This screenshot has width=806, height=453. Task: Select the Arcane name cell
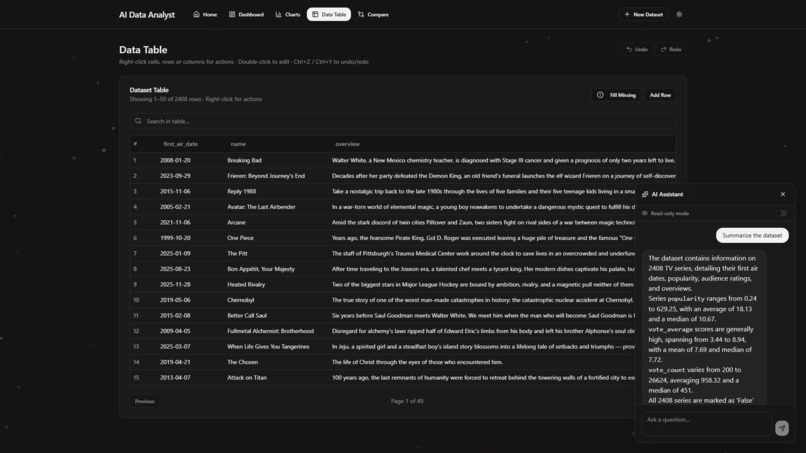[236, 222]
